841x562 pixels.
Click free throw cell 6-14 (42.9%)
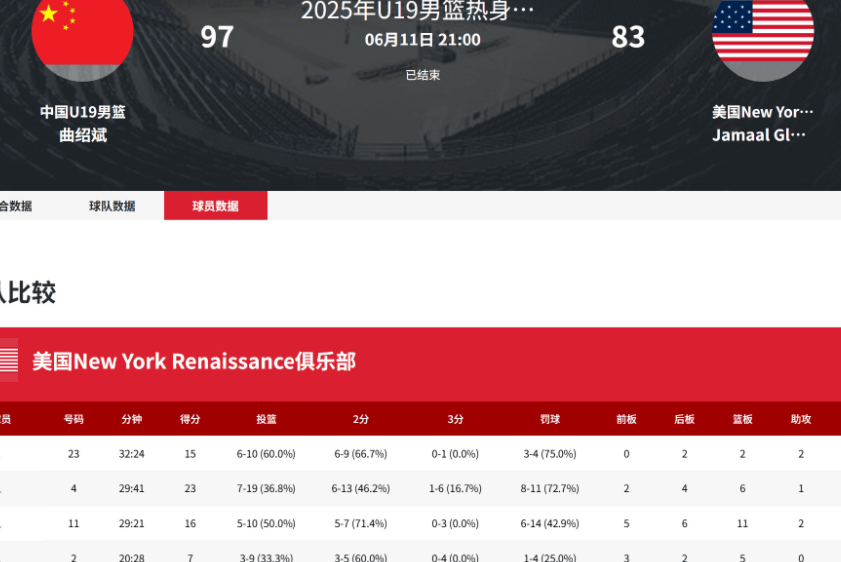tap(550, 523)
